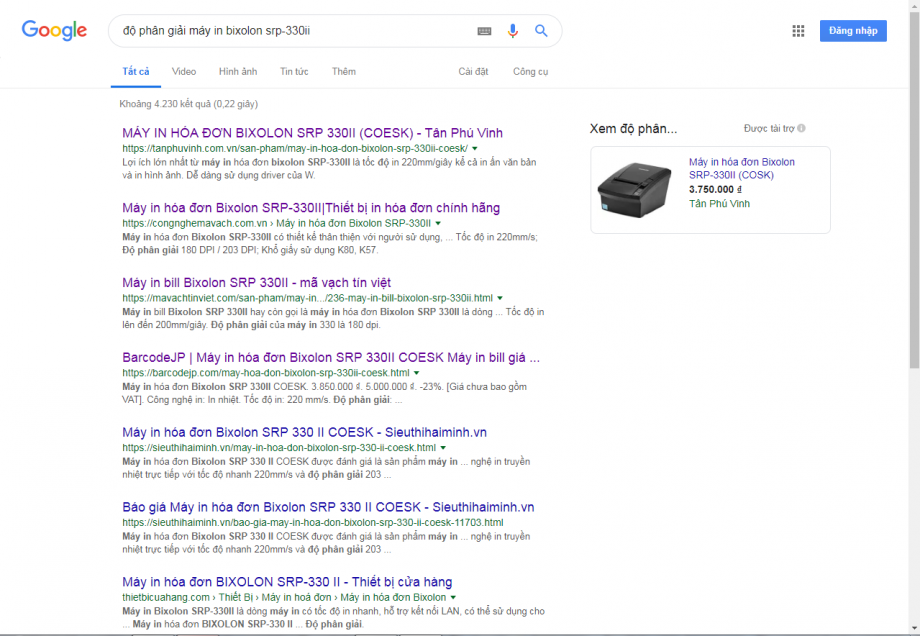Click Tân Phú Vinh seller name in ad

tap(719, 204)
